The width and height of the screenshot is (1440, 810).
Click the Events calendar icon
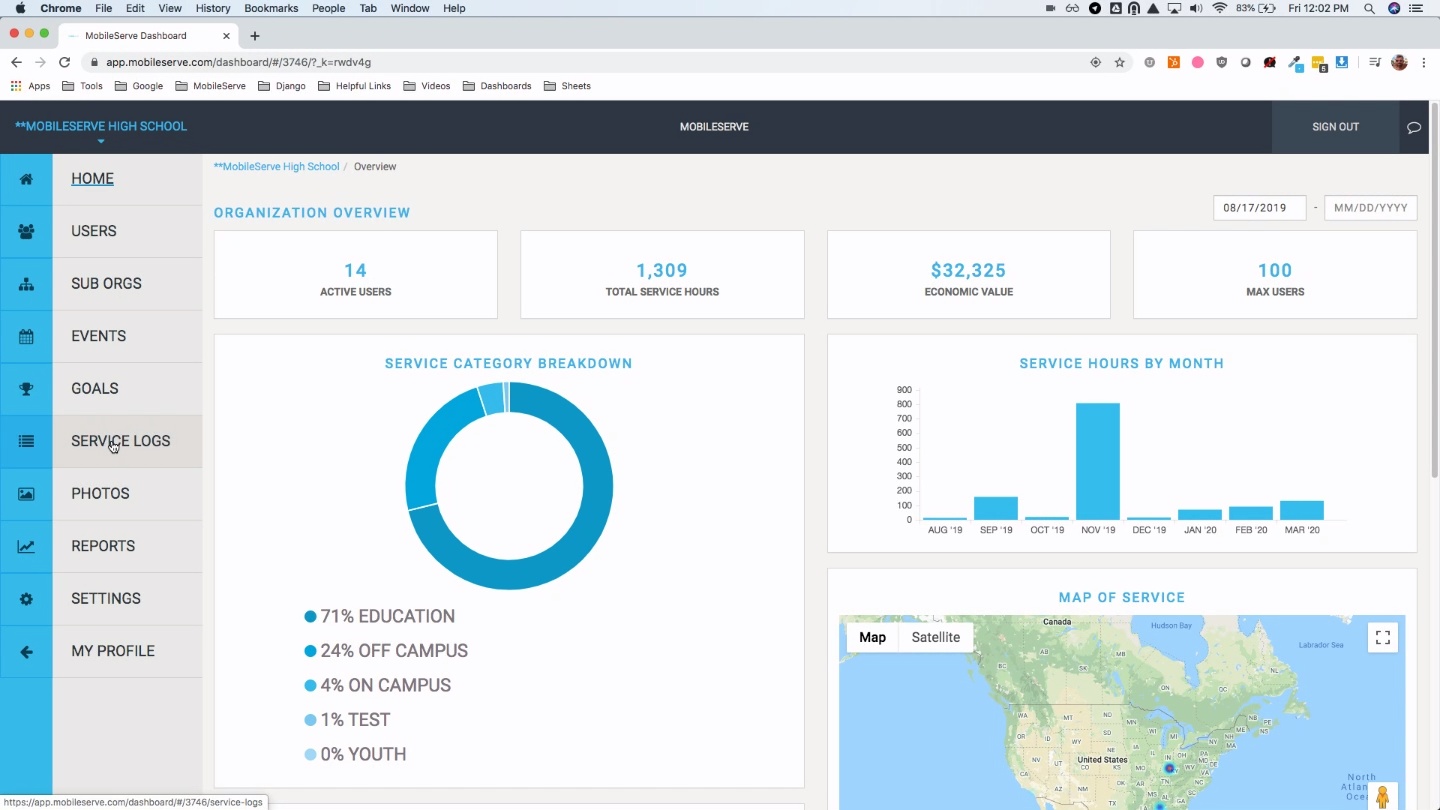pos(26,336)
